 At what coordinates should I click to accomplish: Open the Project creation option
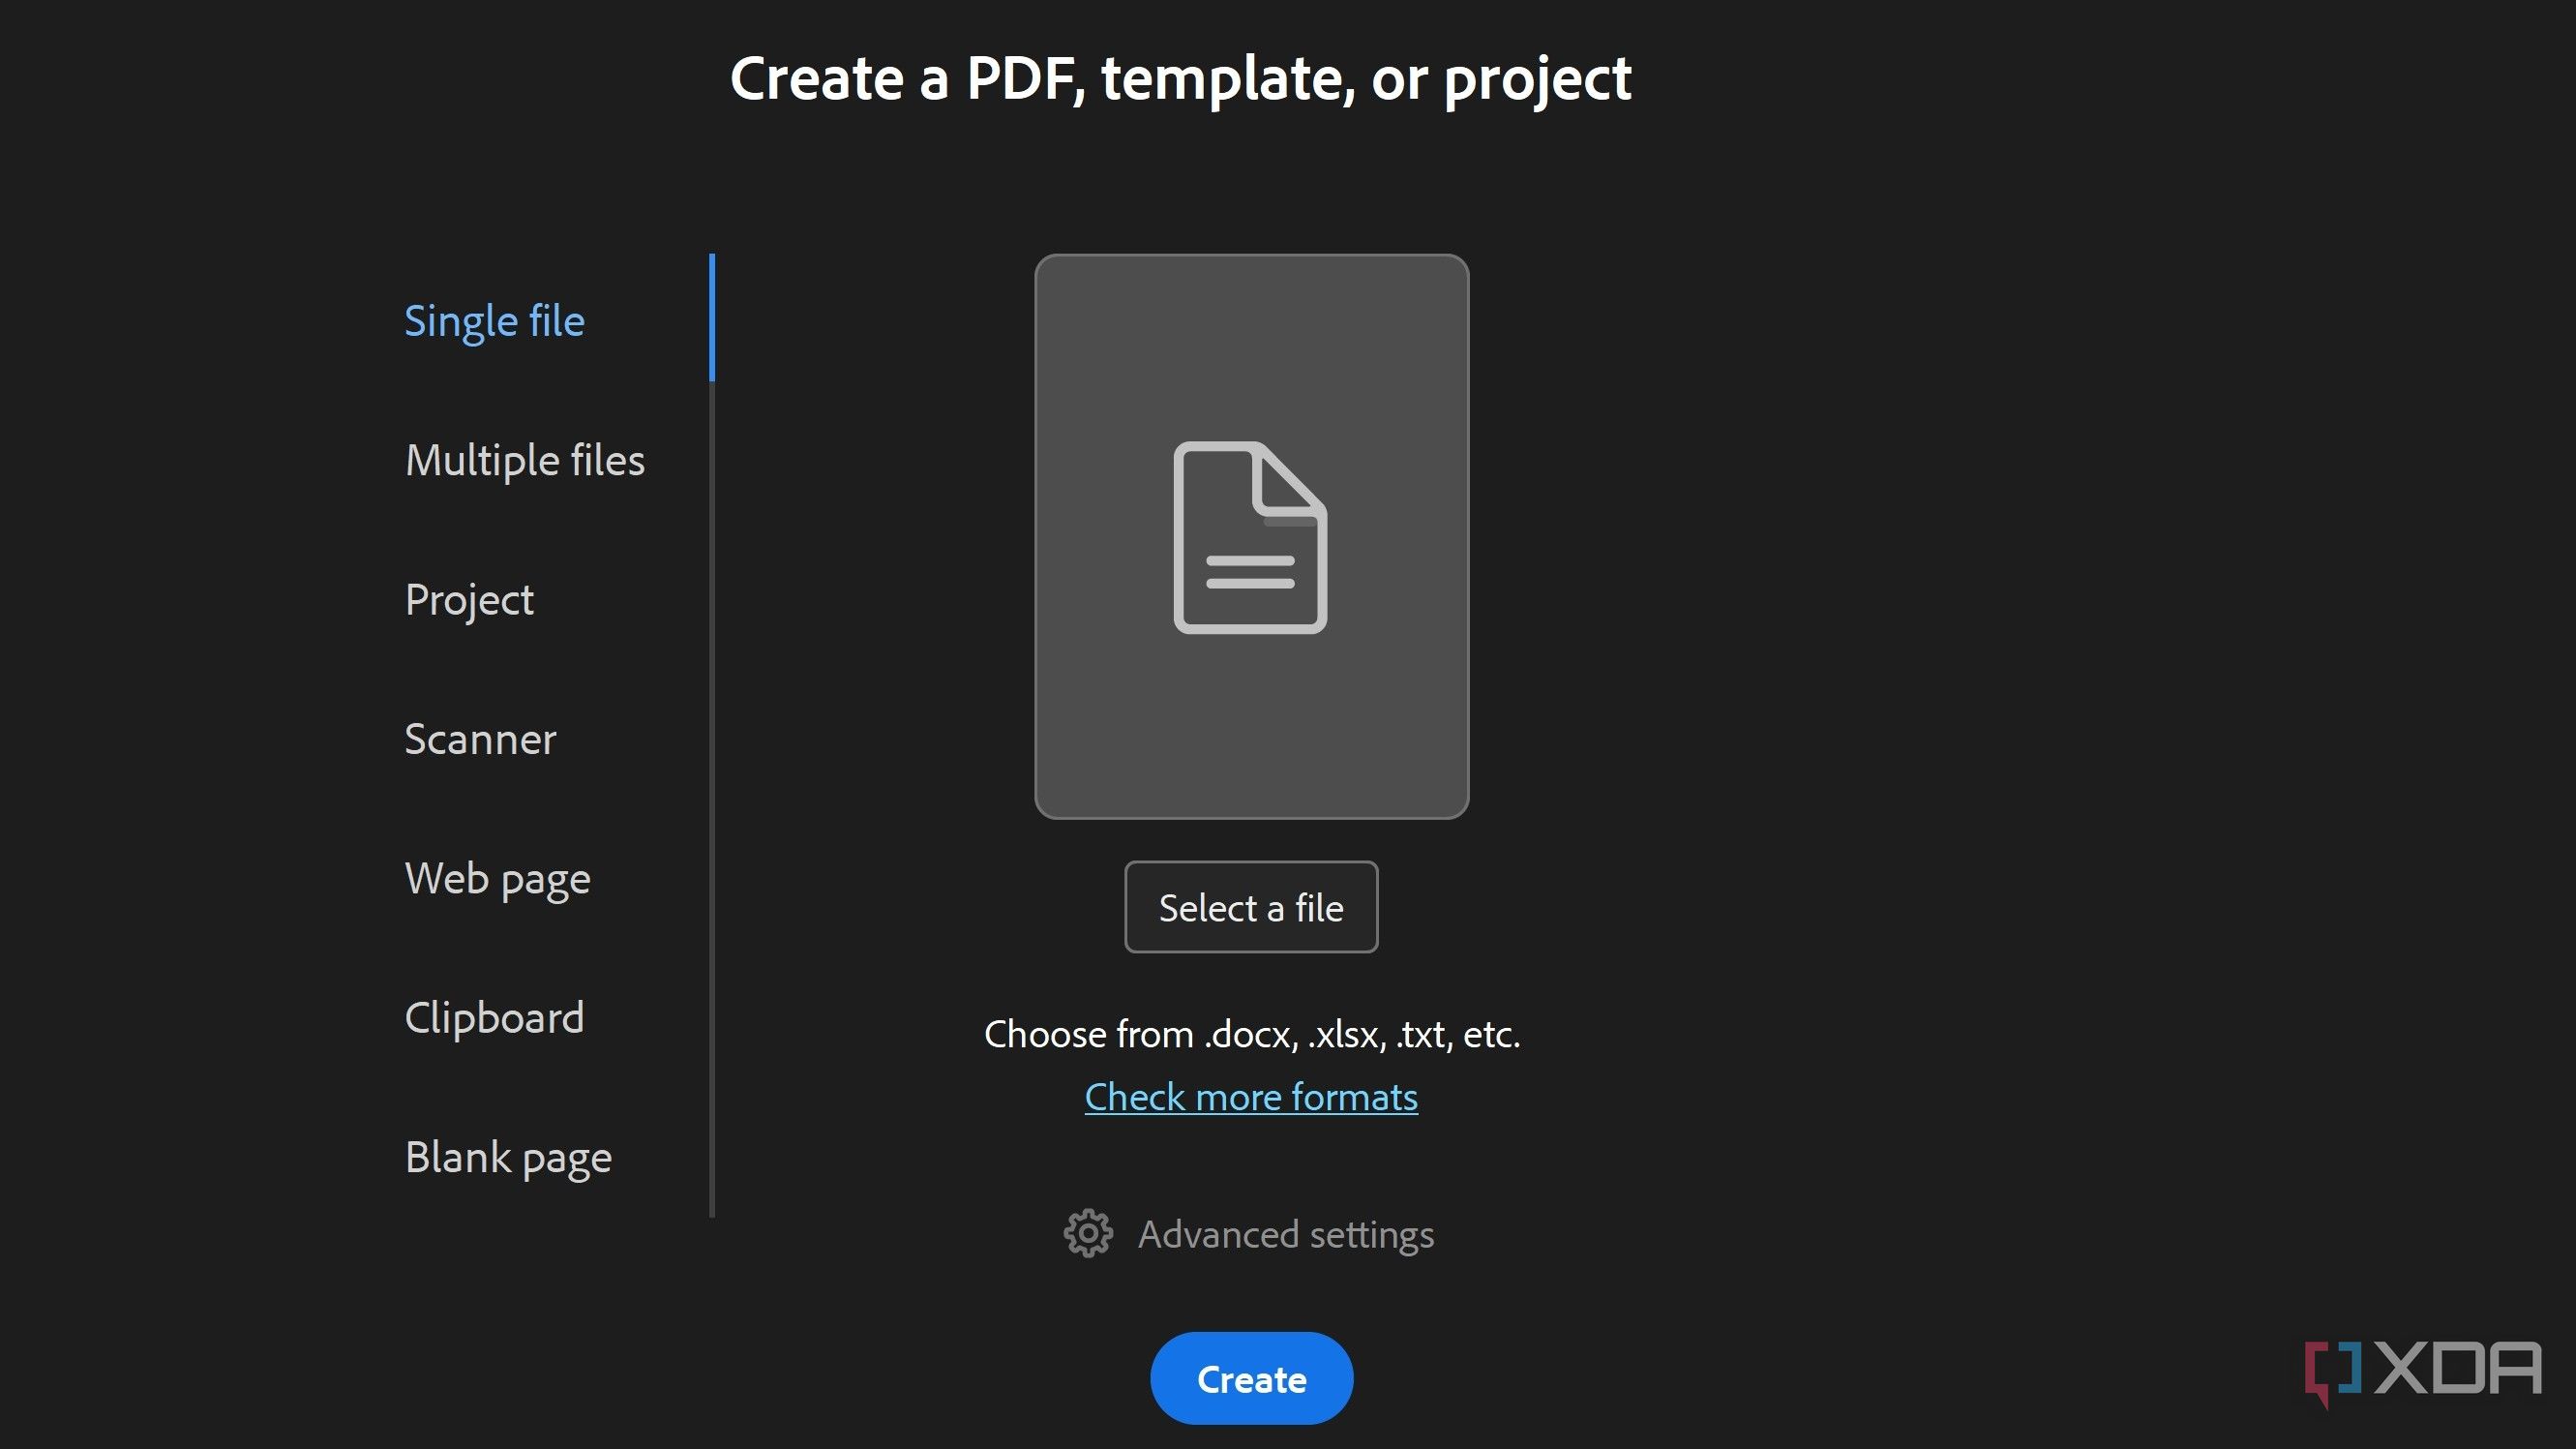point(469,601)
